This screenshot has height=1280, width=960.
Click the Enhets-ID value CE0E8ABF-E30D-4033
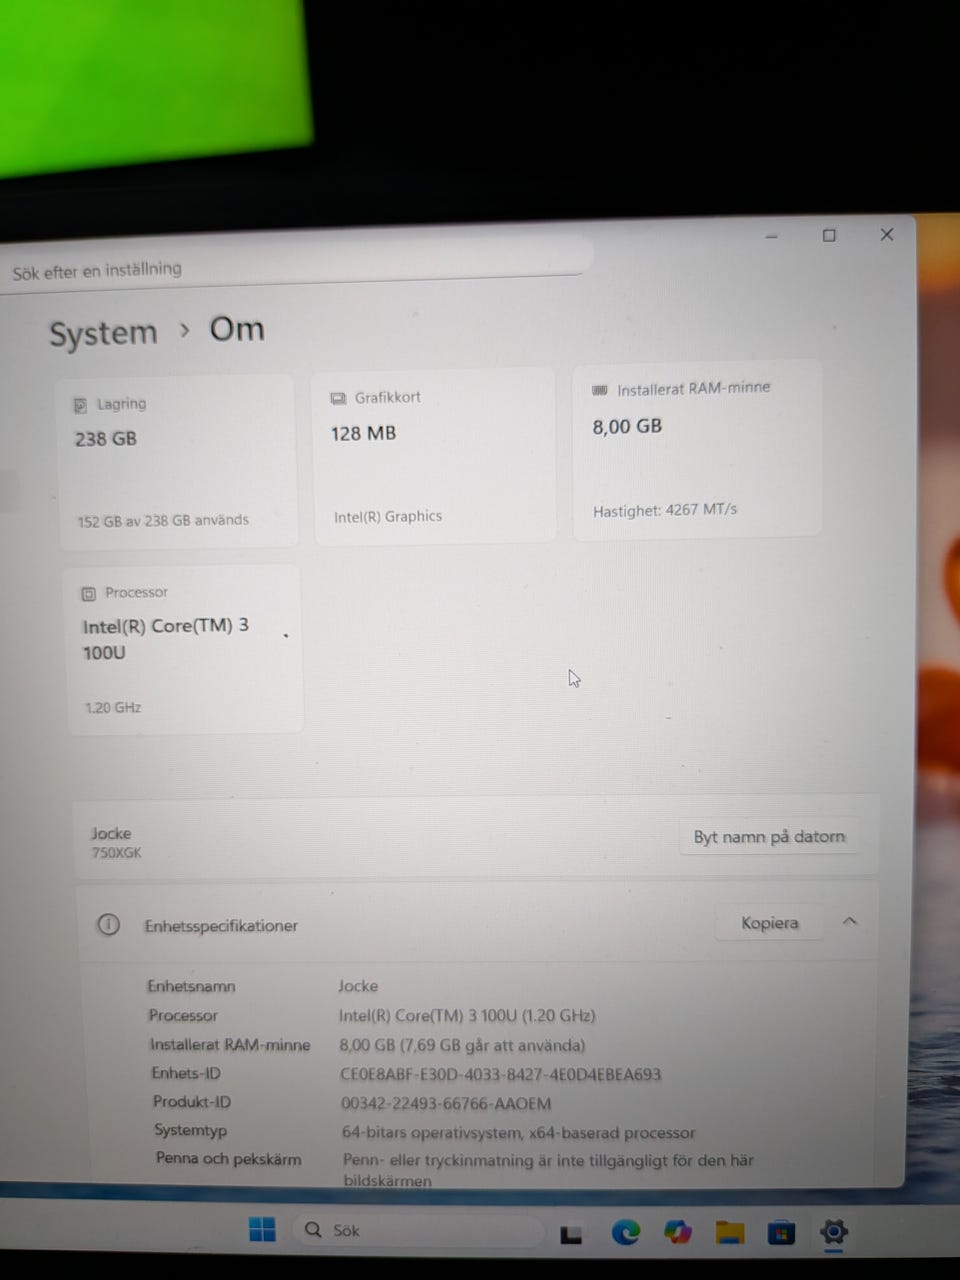[x=501, y=1074]
